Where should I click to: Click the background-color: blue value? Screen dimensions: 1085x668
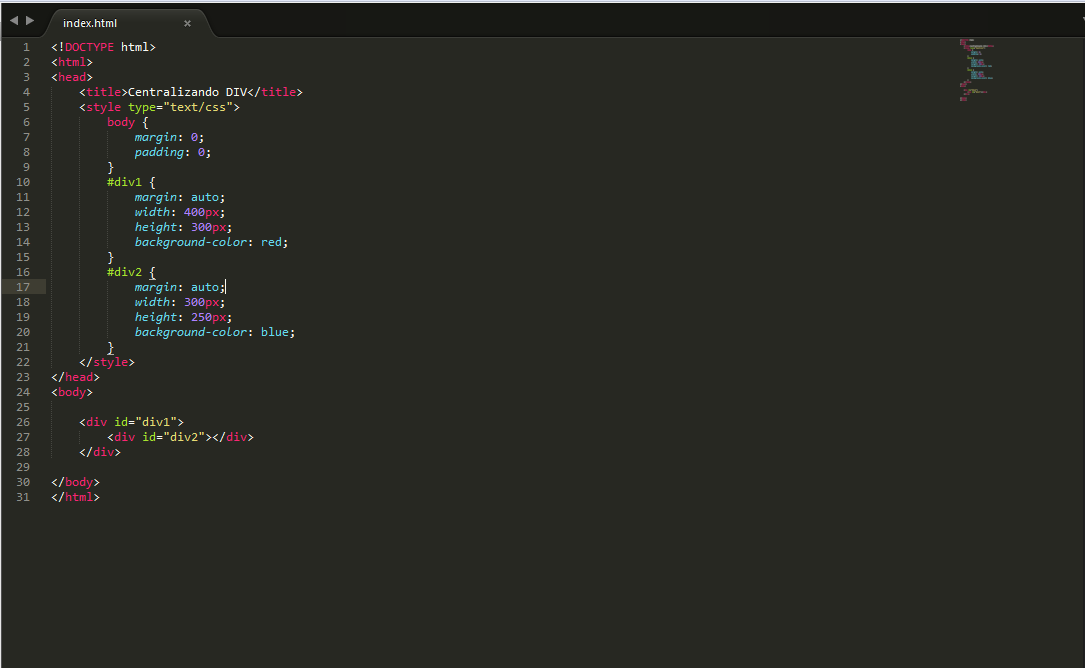coord(275,332)
